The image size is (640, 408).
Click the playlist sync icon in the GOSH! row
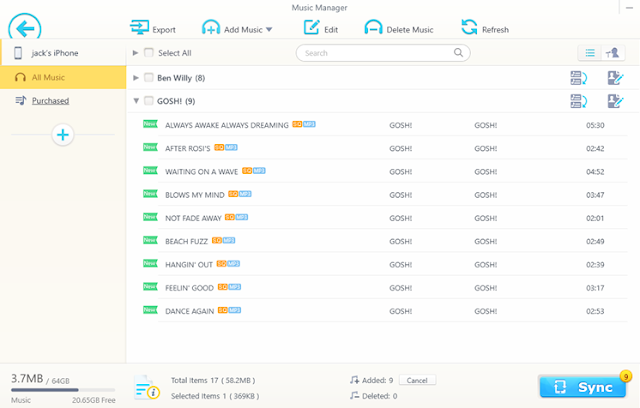coord(578,101)
